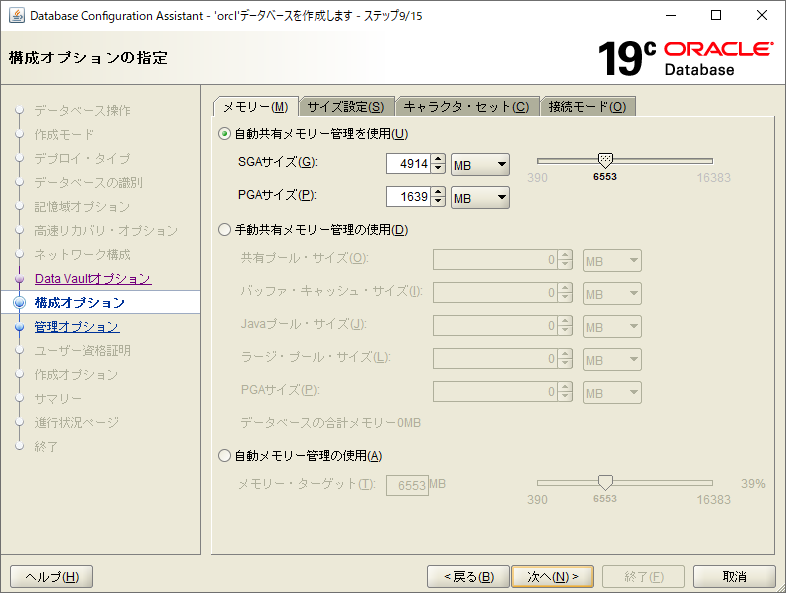The width and height of the screenshot is (786, 593).
Task: Go back with the 戻る button
Action: click(x=468, y=576)
